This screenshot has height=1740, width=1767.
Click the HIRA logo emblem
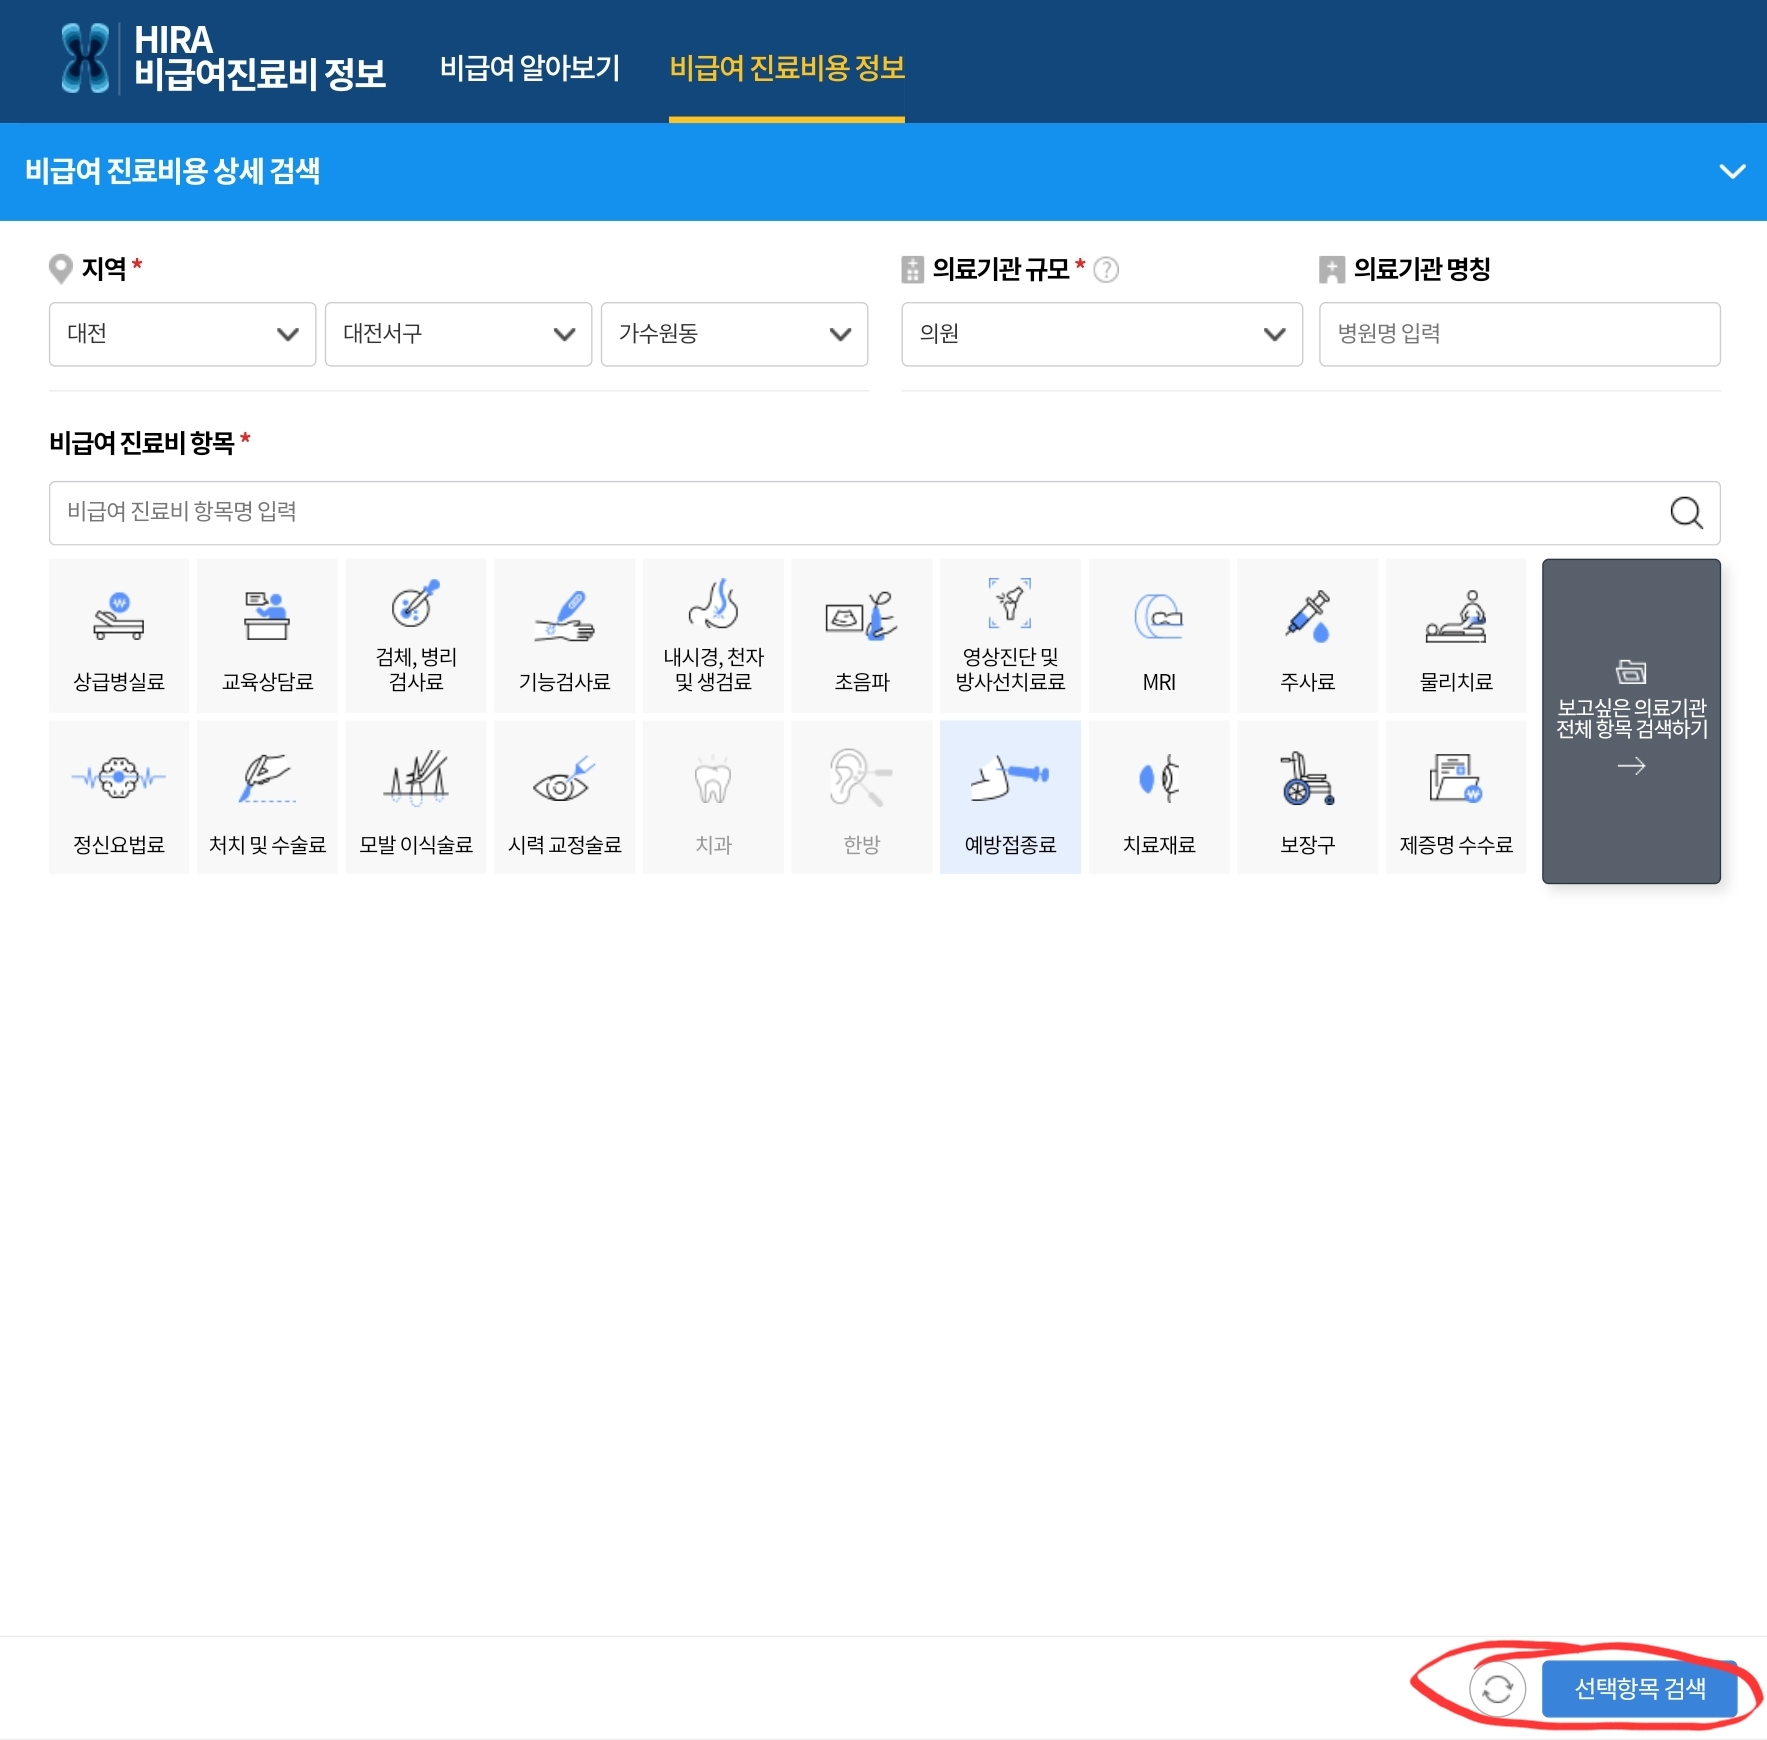(85, 59)
